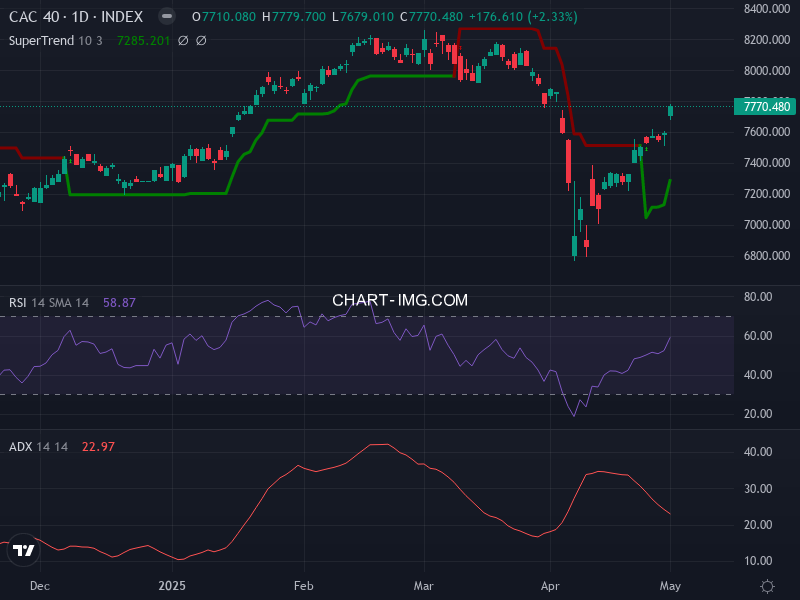The image size is (800, 600).
Task: Click high value H7779.700
Action: [x=294, y=17]
